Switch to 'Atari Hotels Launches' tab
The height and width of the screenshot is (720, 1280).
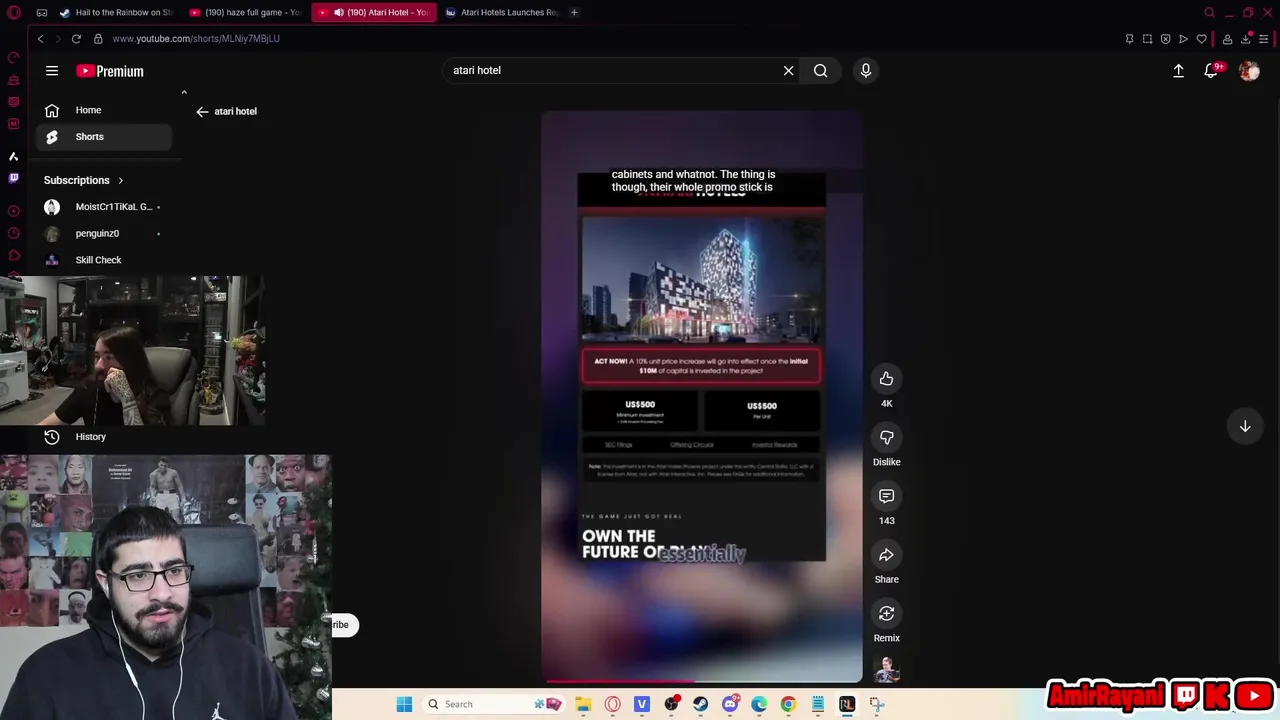click(502, 12)
